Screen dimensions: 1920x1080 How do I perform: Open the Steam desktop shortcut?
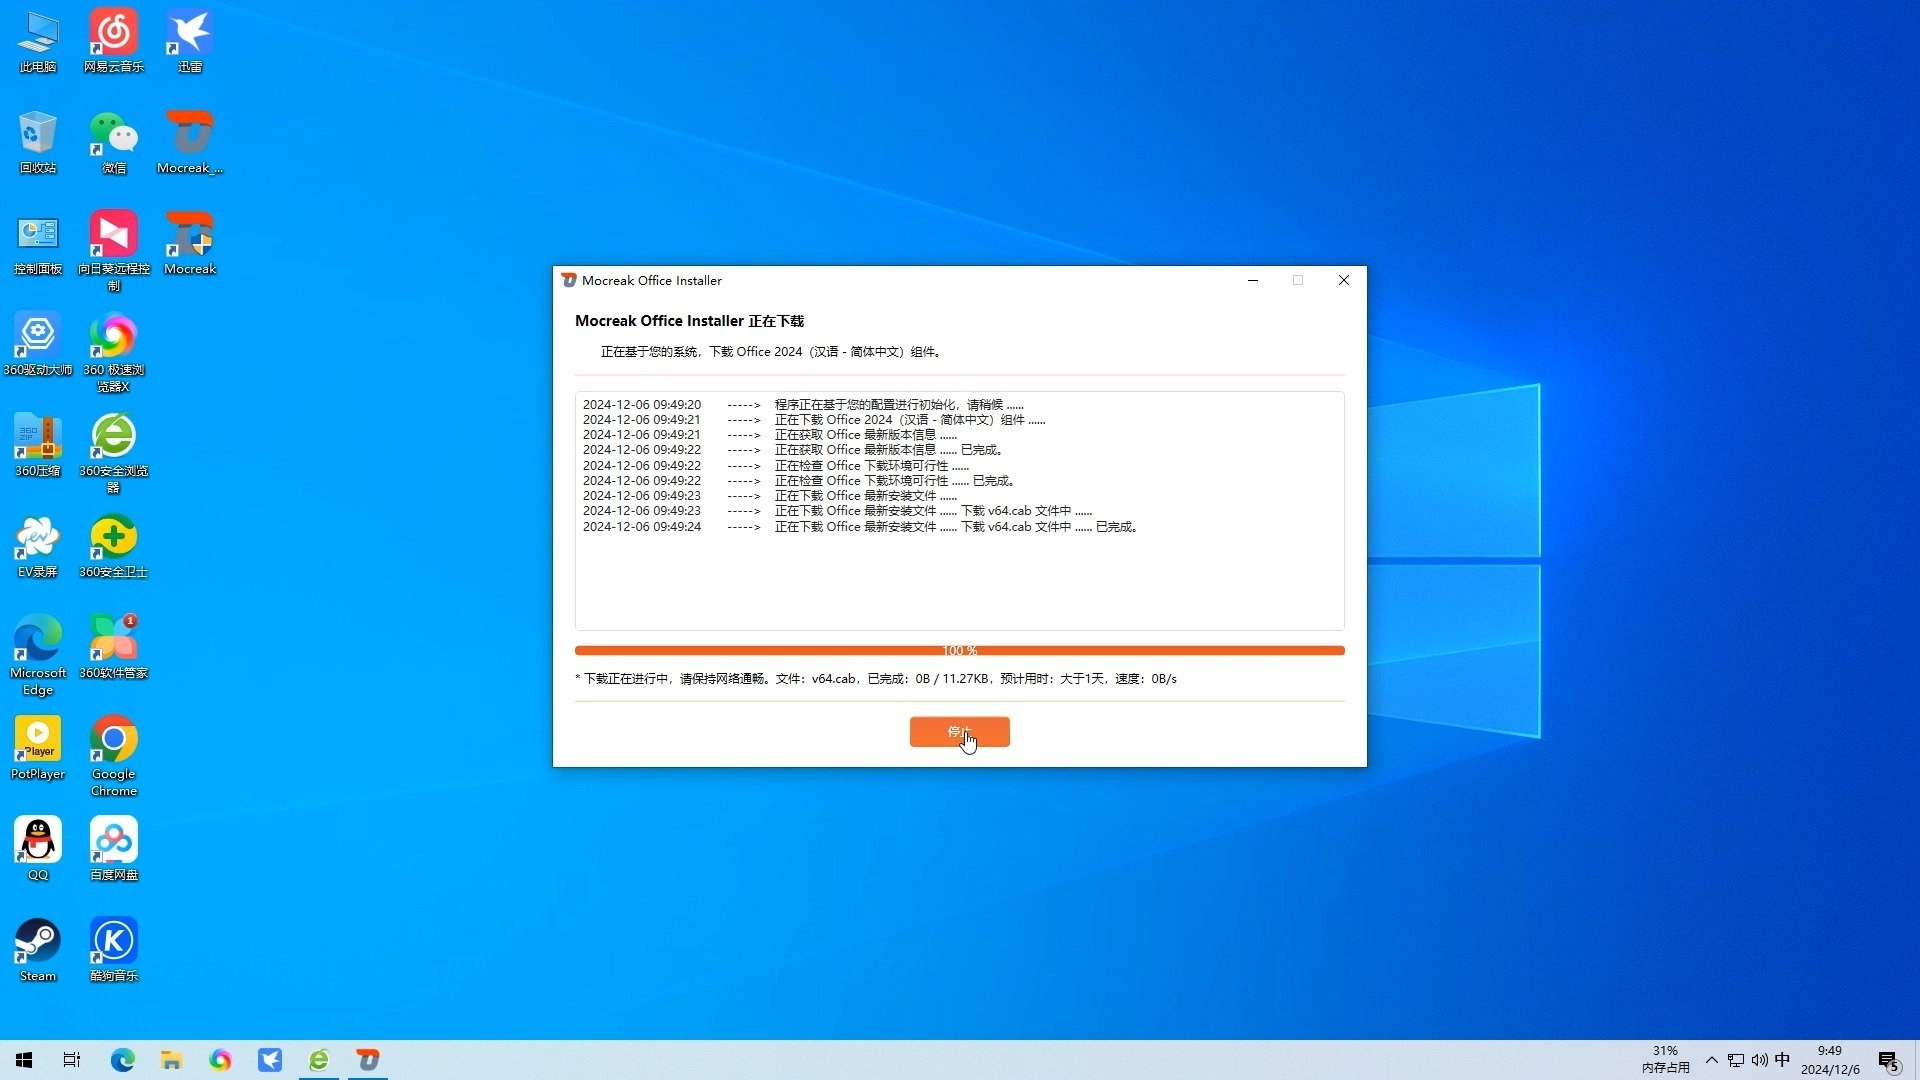point(38,951)
